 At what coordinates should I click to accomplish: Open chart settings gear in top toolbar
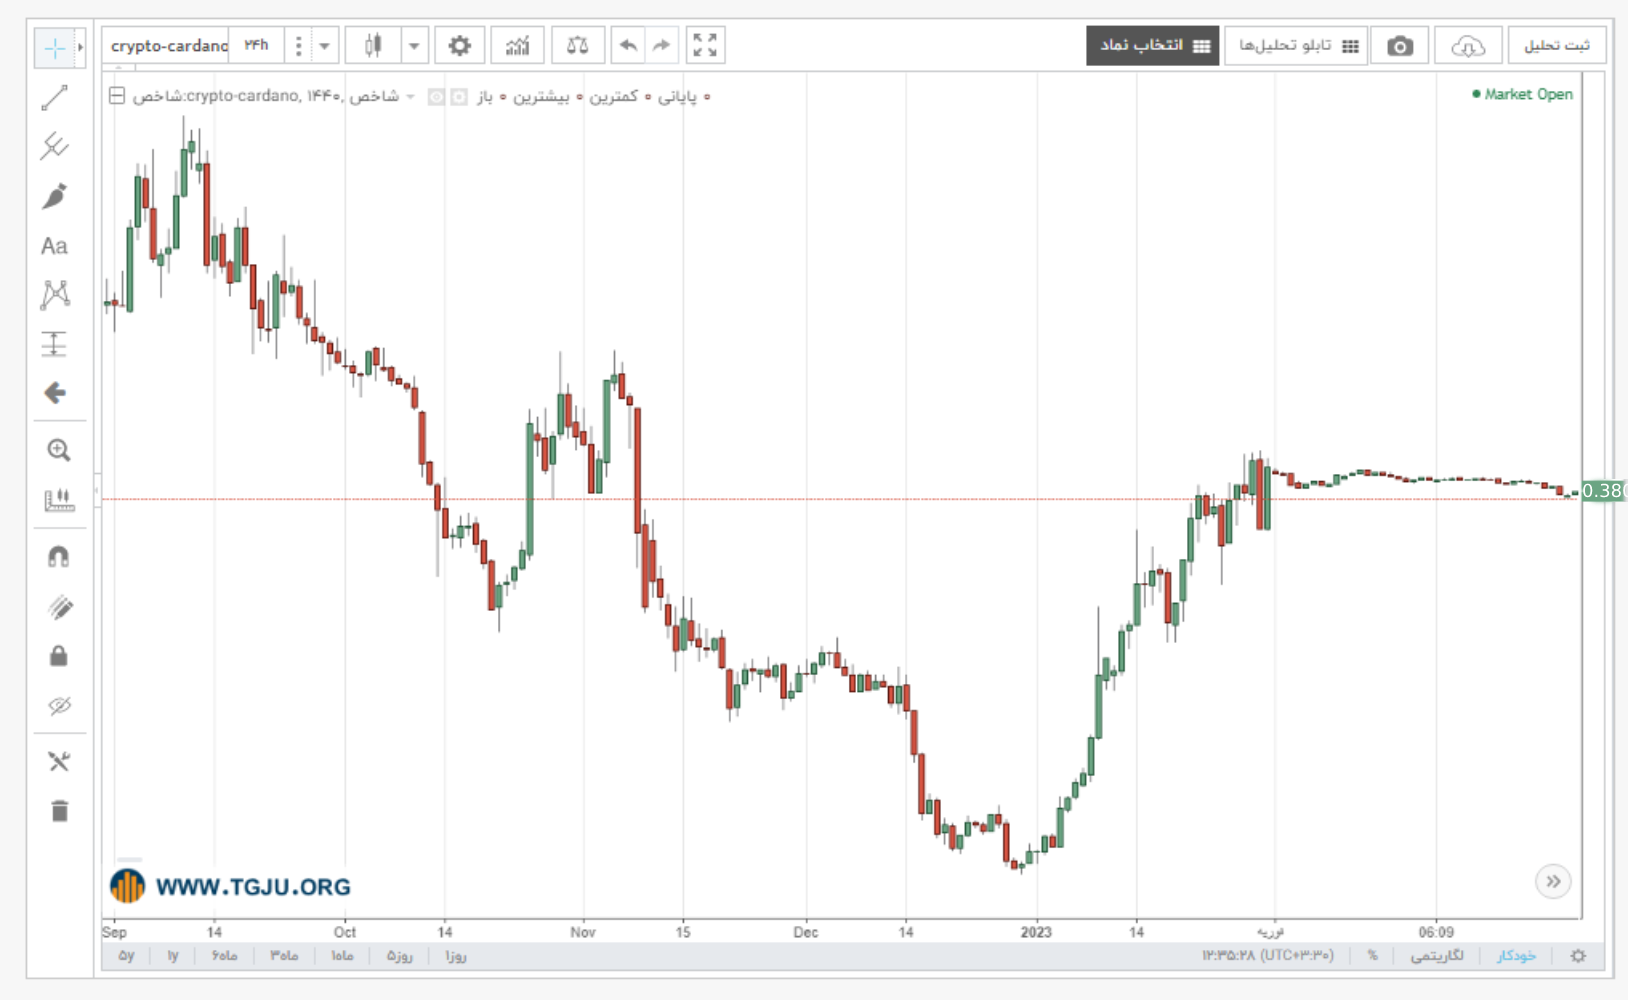(459, 46)
